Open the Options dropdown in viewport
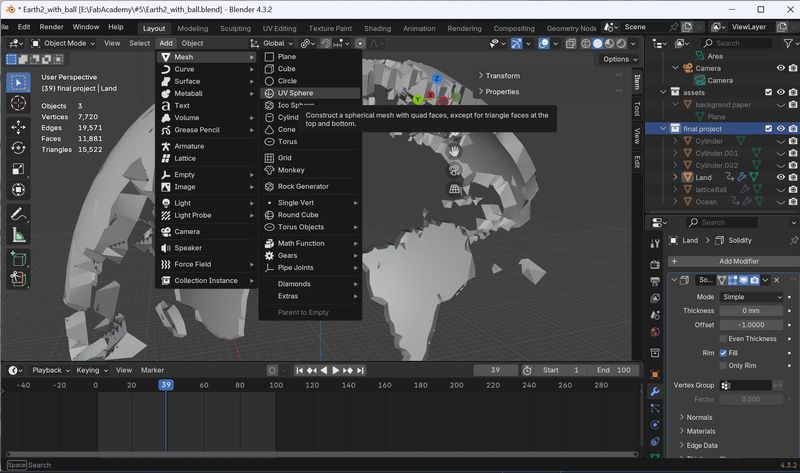 pyautogui.click(x=620, y=59)
